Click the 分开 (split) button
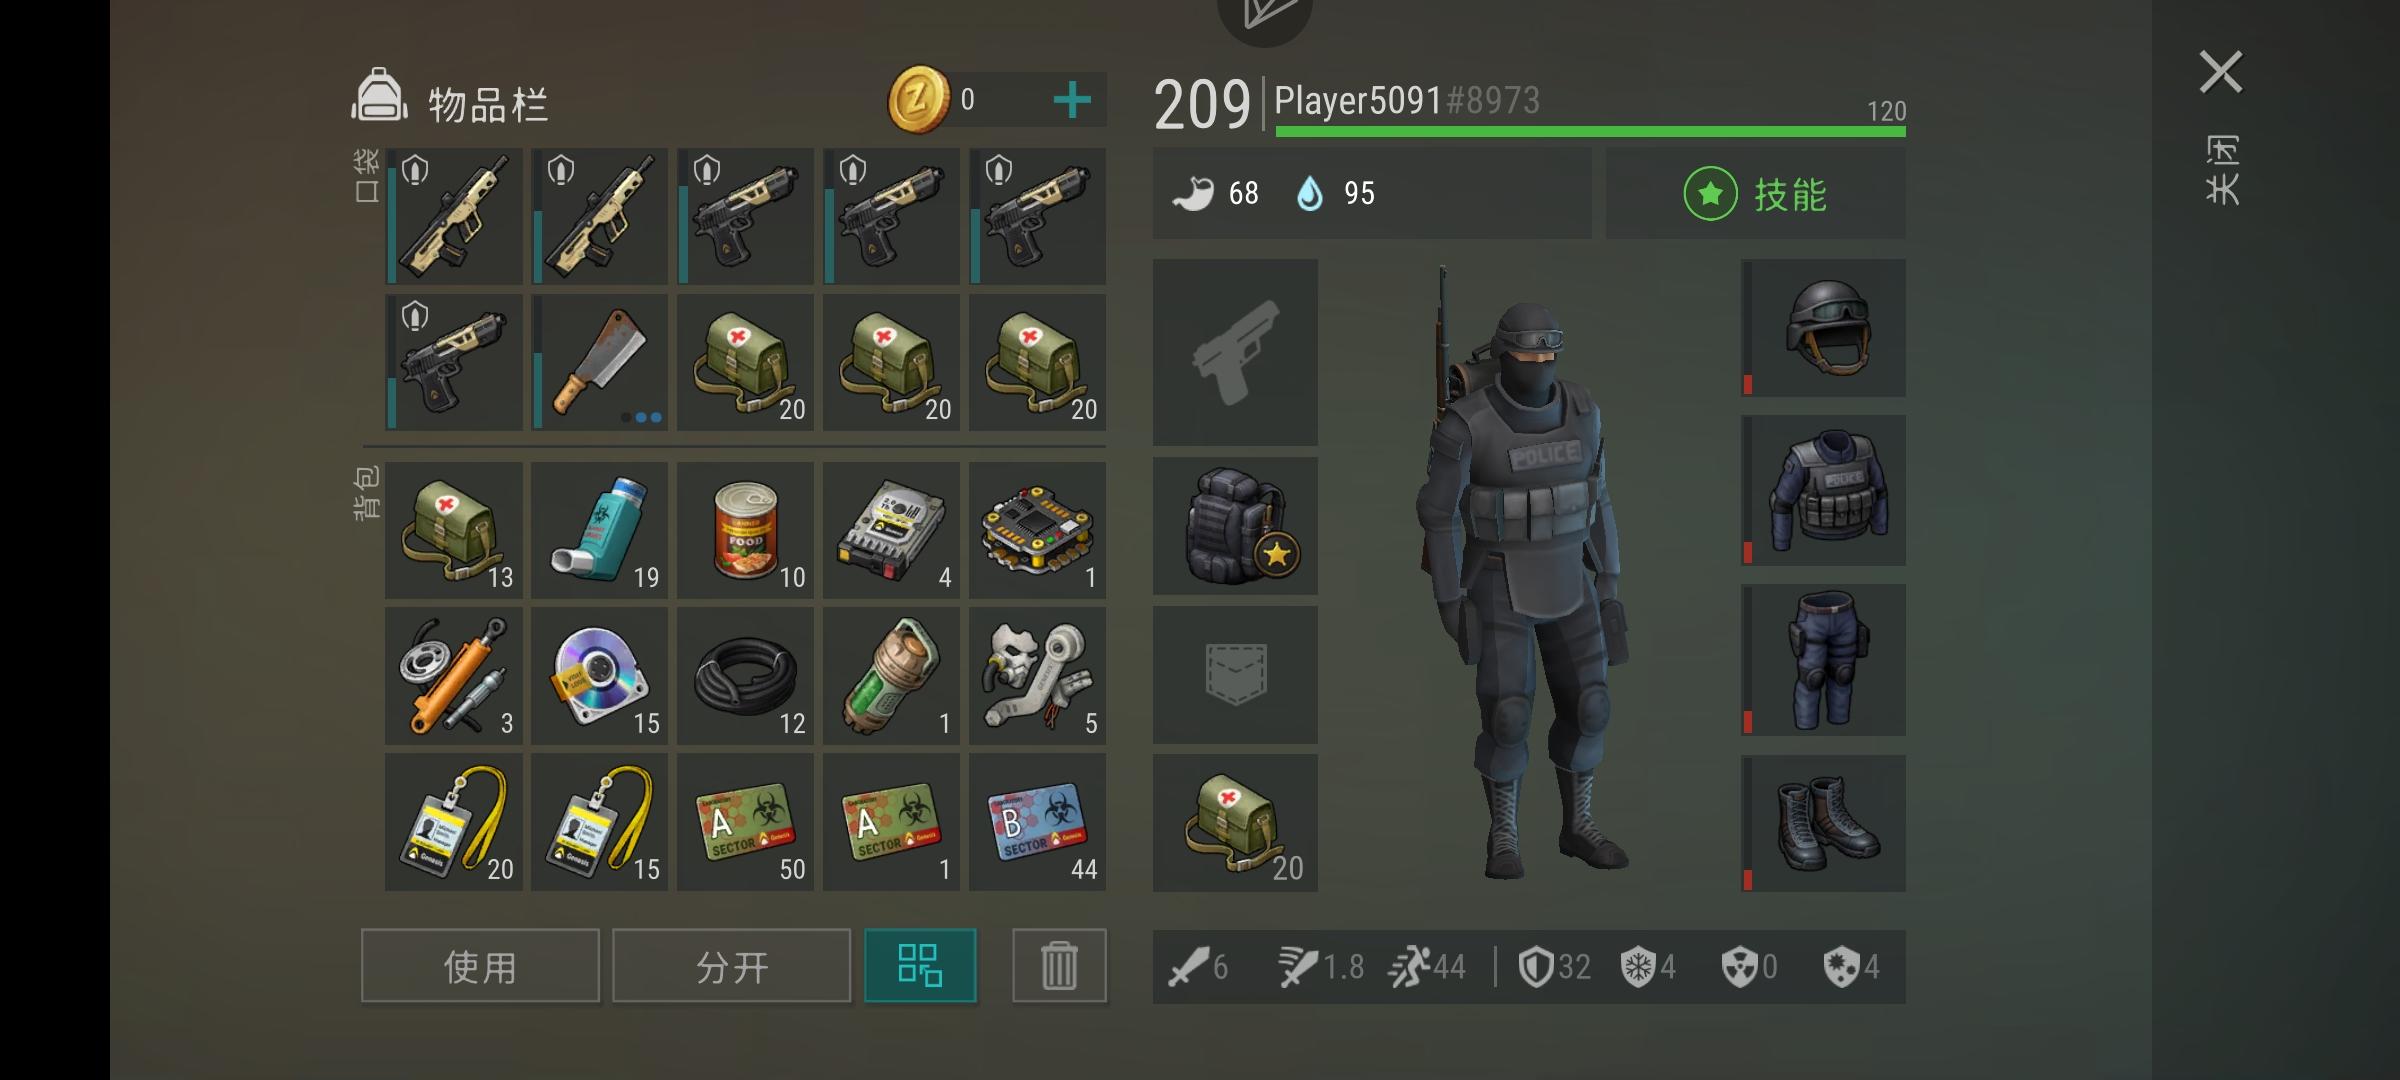 (732, 966)
